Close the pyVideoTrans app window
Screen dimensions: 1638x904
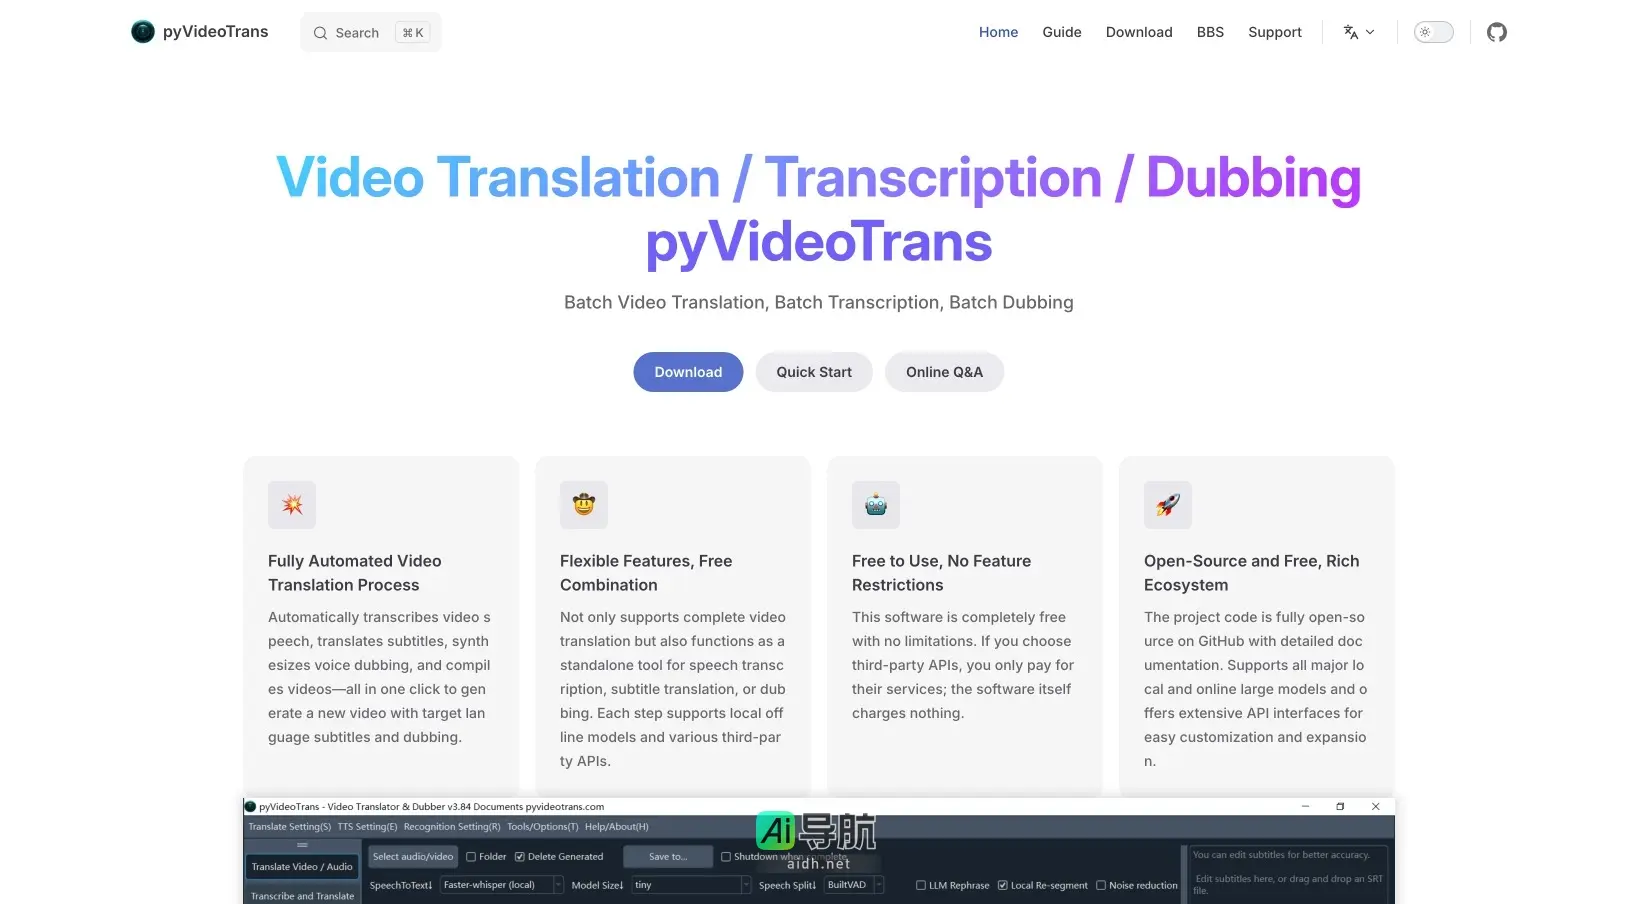[x=1376, y=806]
